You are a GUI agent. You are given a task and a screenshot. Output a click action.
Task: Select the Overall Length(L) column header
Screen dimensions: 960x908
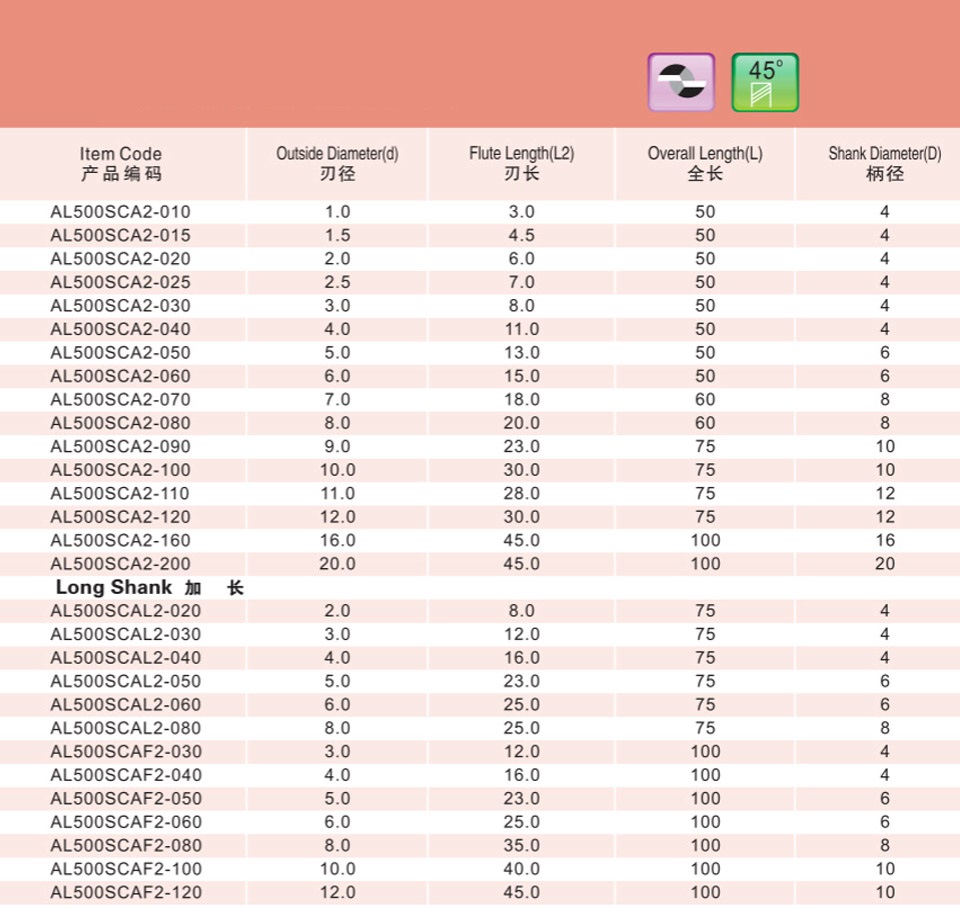(705, 163)
